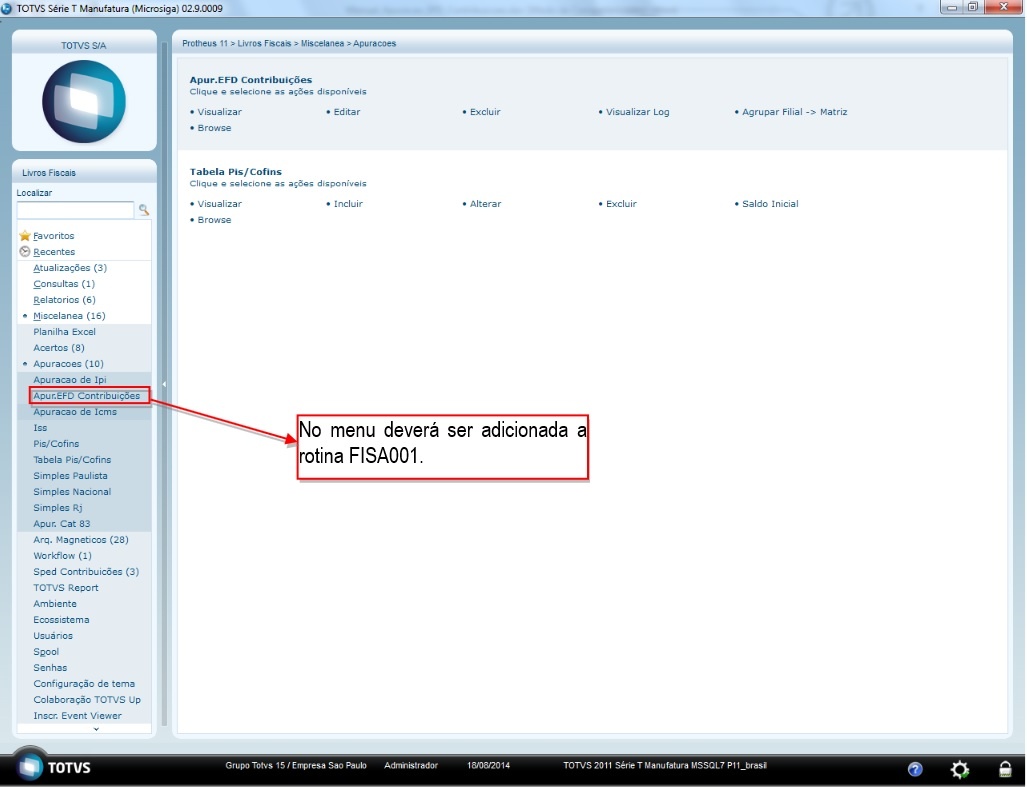Open Simples Nacional item
The height and width of the screenshot is (787, 1027).
(72, 492)
